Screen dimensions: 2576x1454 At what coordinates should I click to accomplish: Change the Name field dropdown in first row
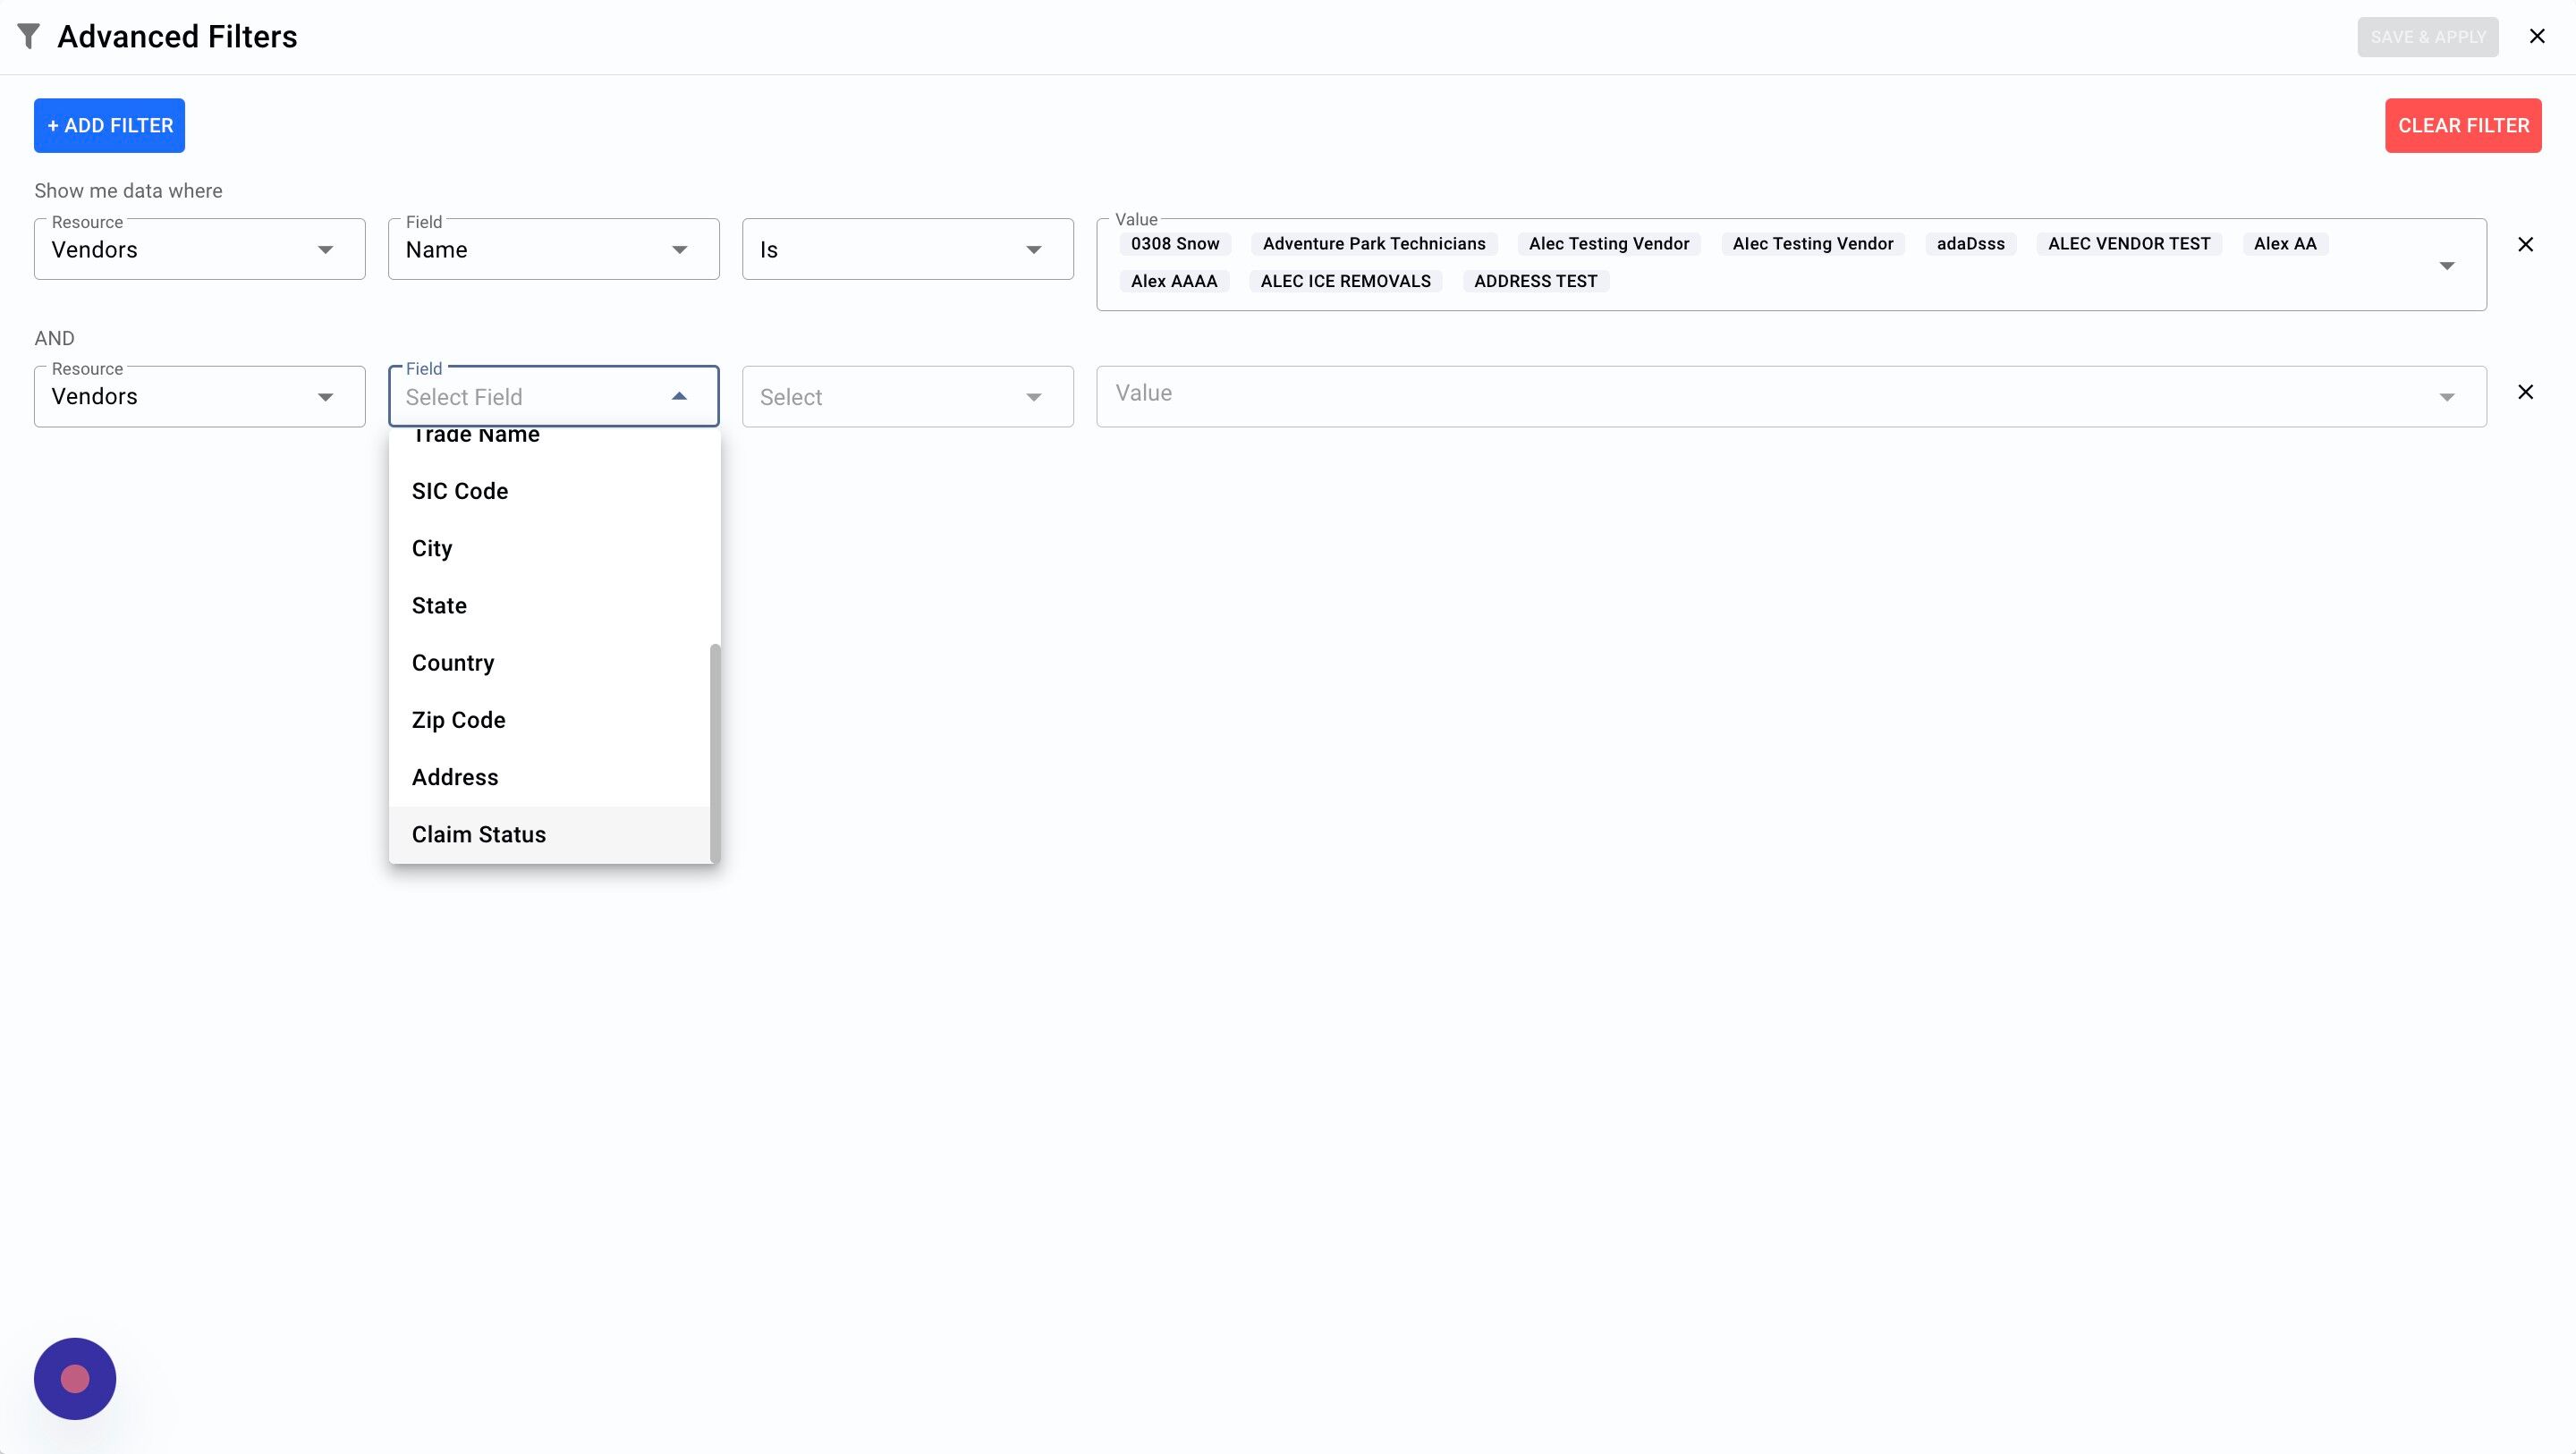click(x=553, y=250)
